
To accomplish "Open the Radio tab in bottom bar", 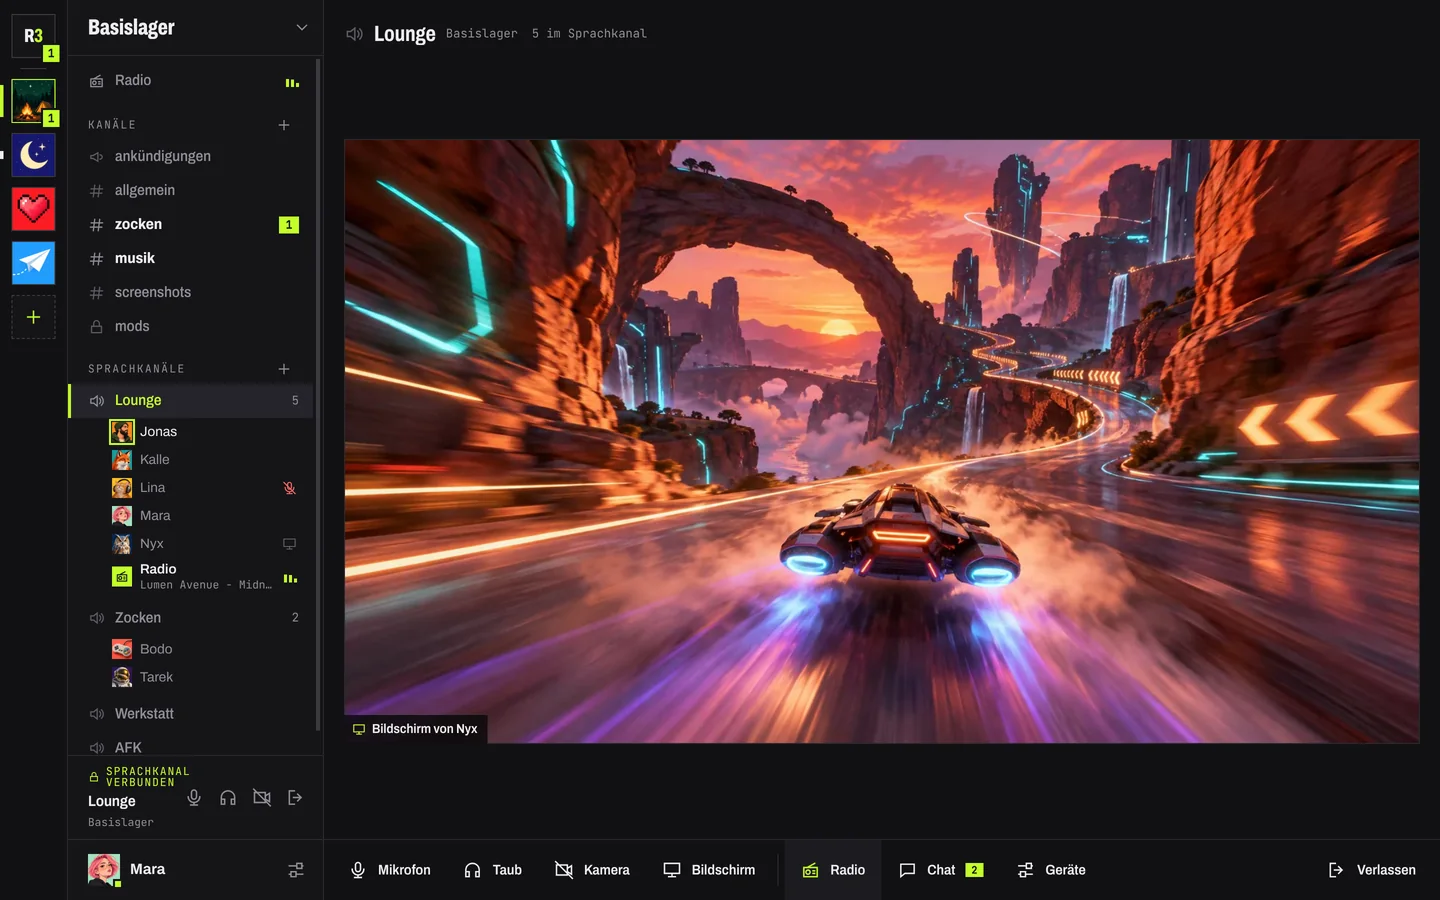I will (x=833, y=870).
